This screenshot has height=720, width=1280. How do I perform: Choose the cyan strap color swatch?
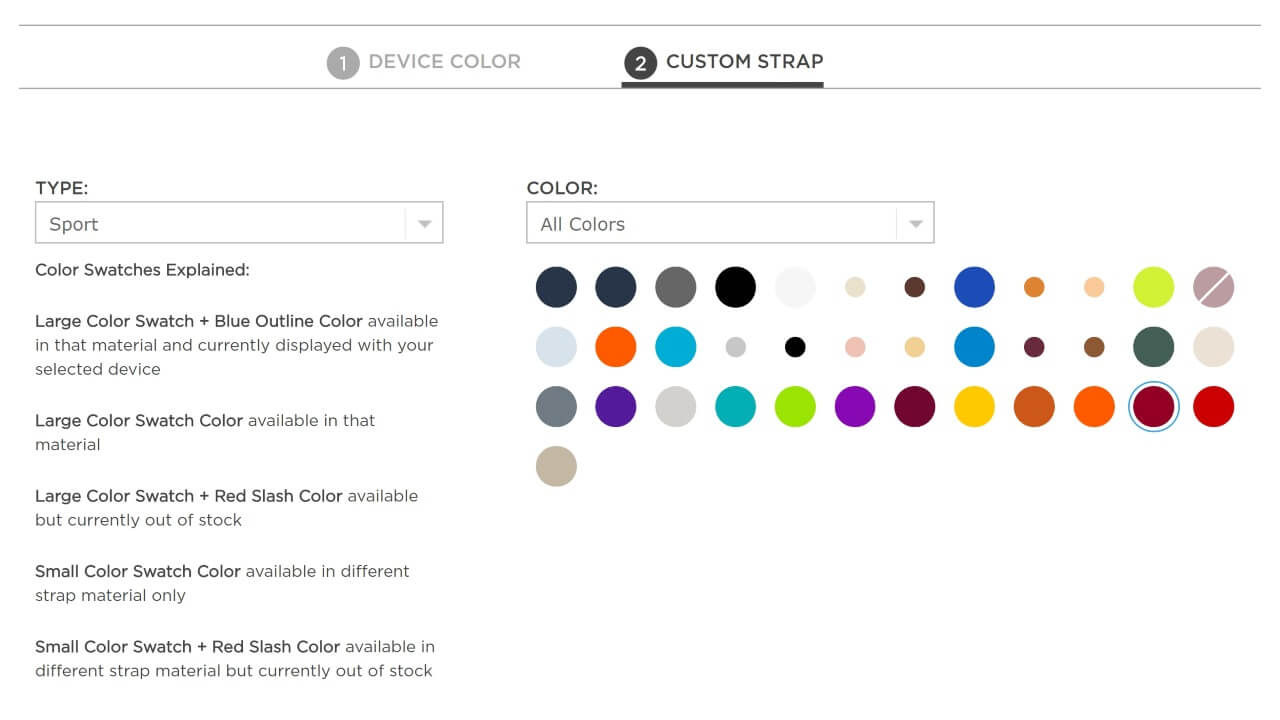click(675, 347)
